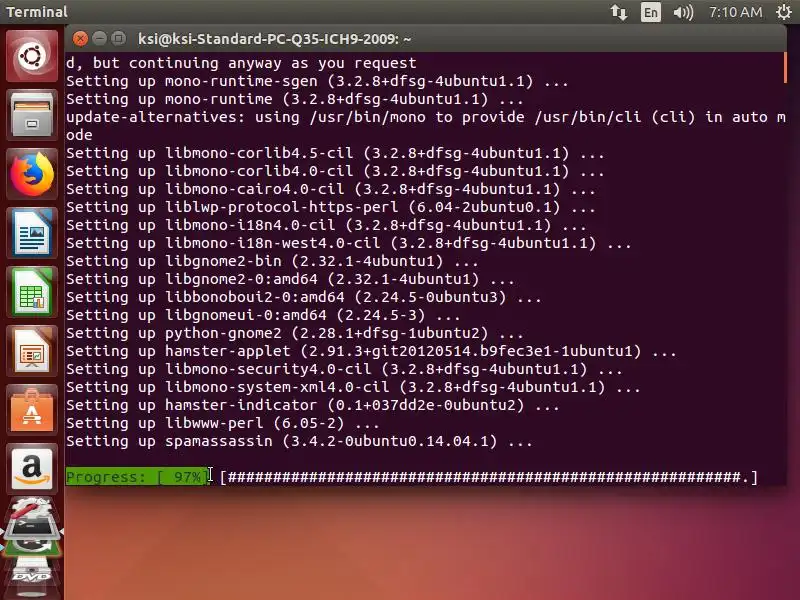Open the power session menu icon
800x600 pixels.
click(x=784, y=12)
